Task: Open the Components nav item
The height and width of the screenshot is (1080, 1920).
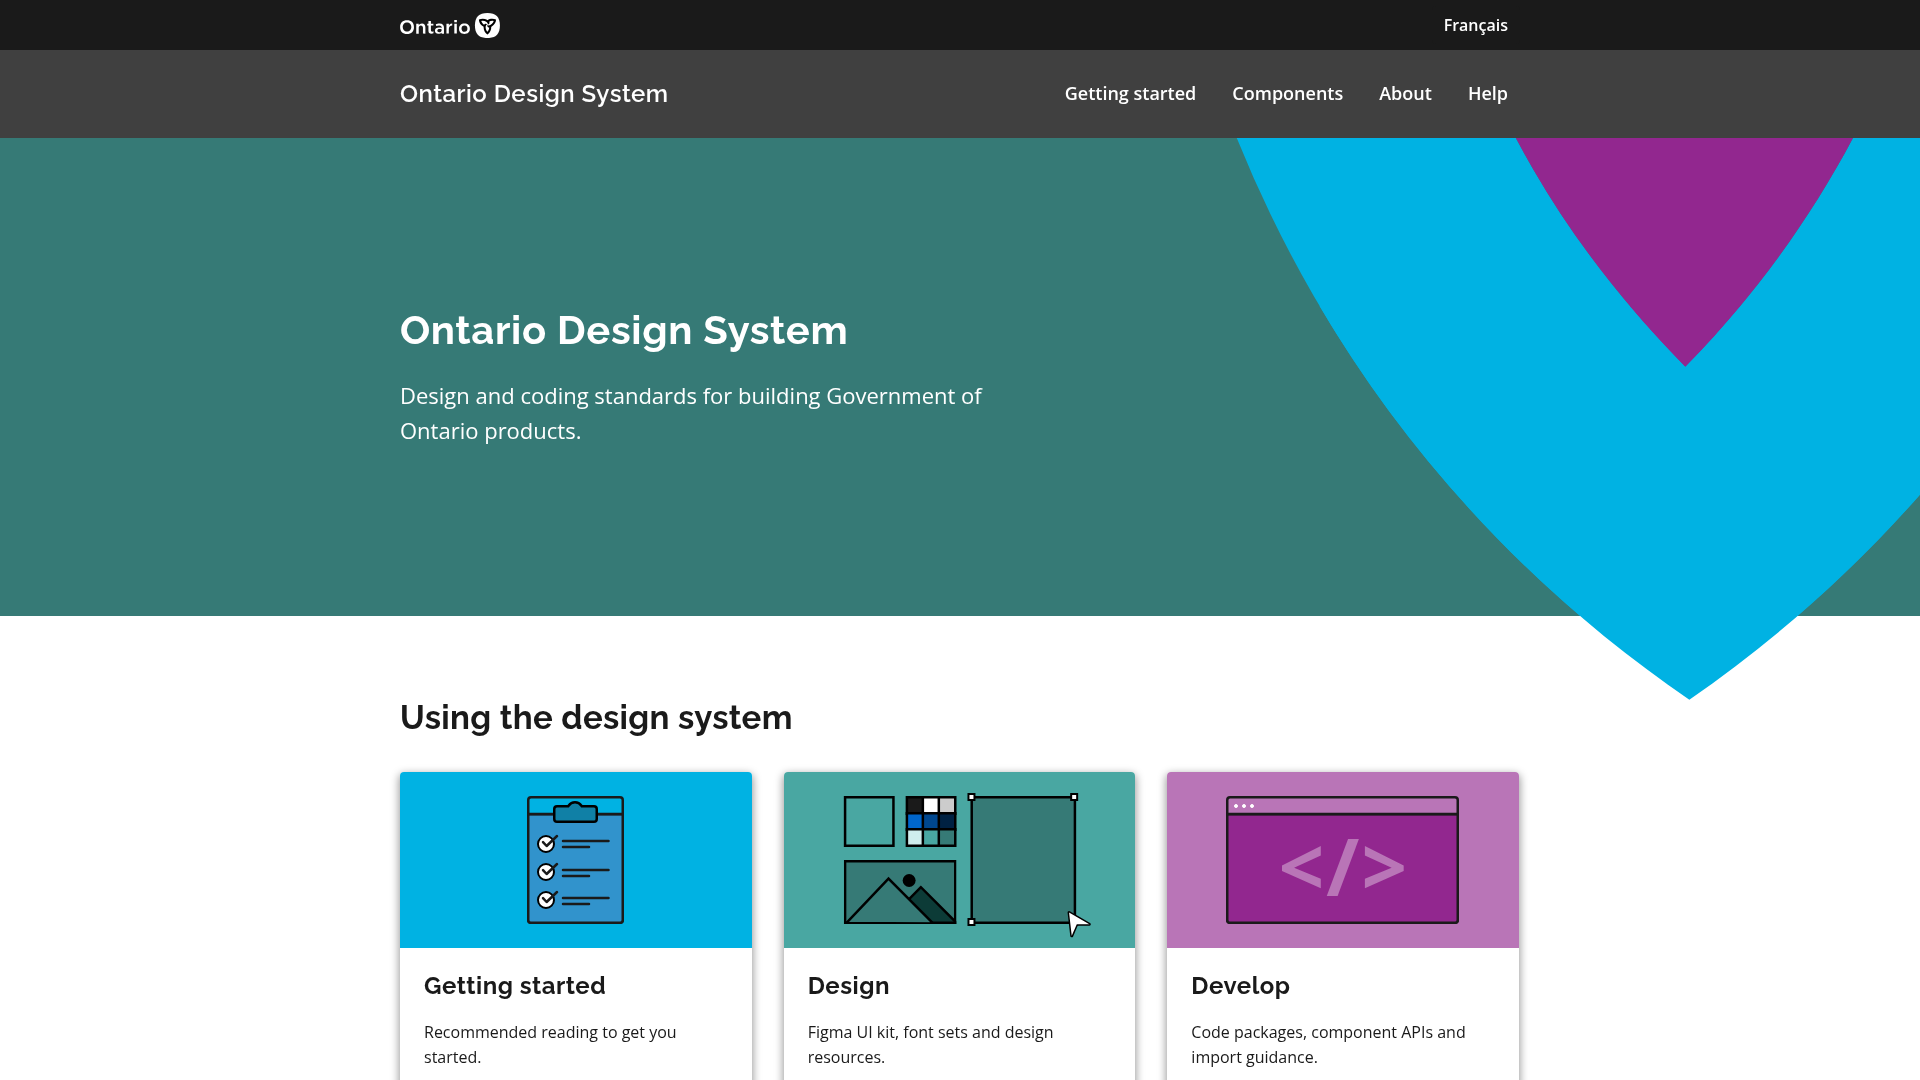Action: pyautogui.click(x=1287, y=93)
